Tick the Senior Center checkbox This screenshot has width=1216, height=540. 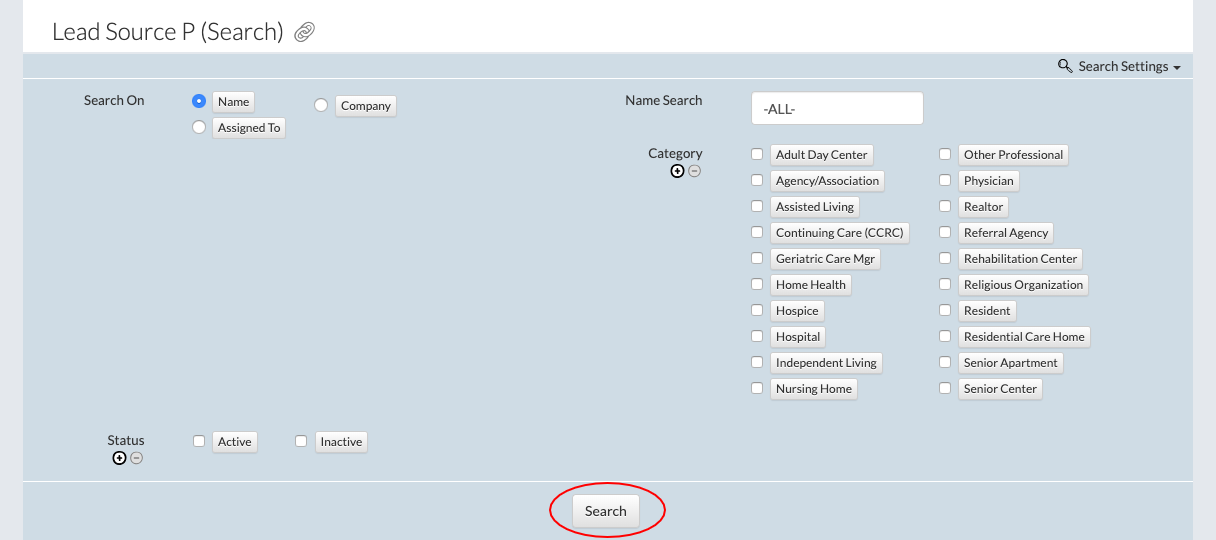945,388
